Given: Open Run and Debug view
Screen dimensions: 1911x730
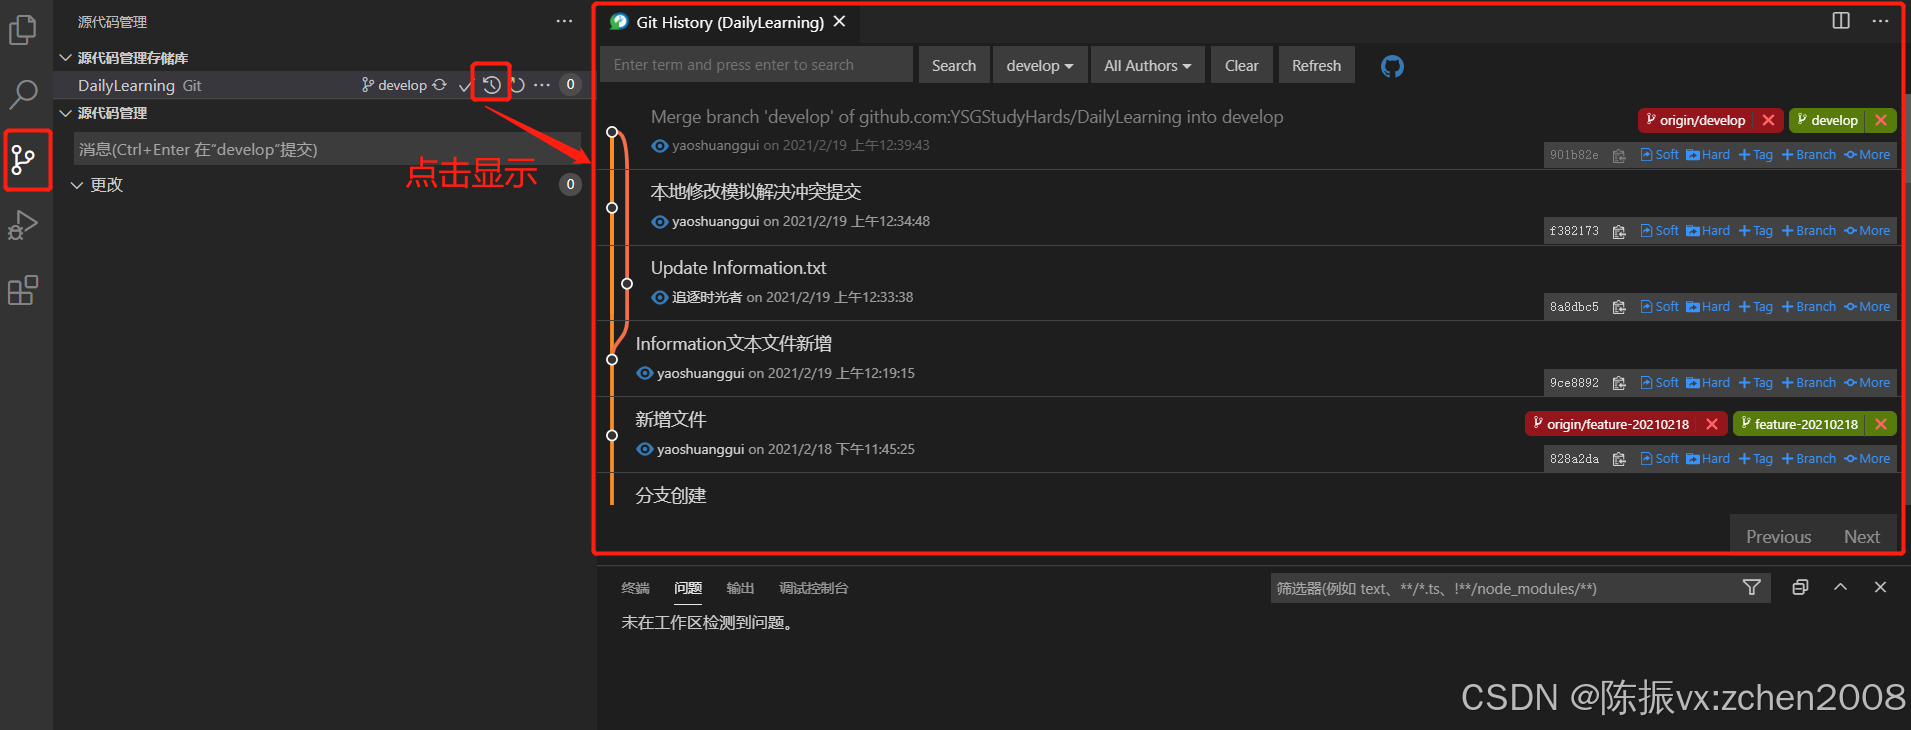Looking at the screenshot, I should (x=23, y=225).
